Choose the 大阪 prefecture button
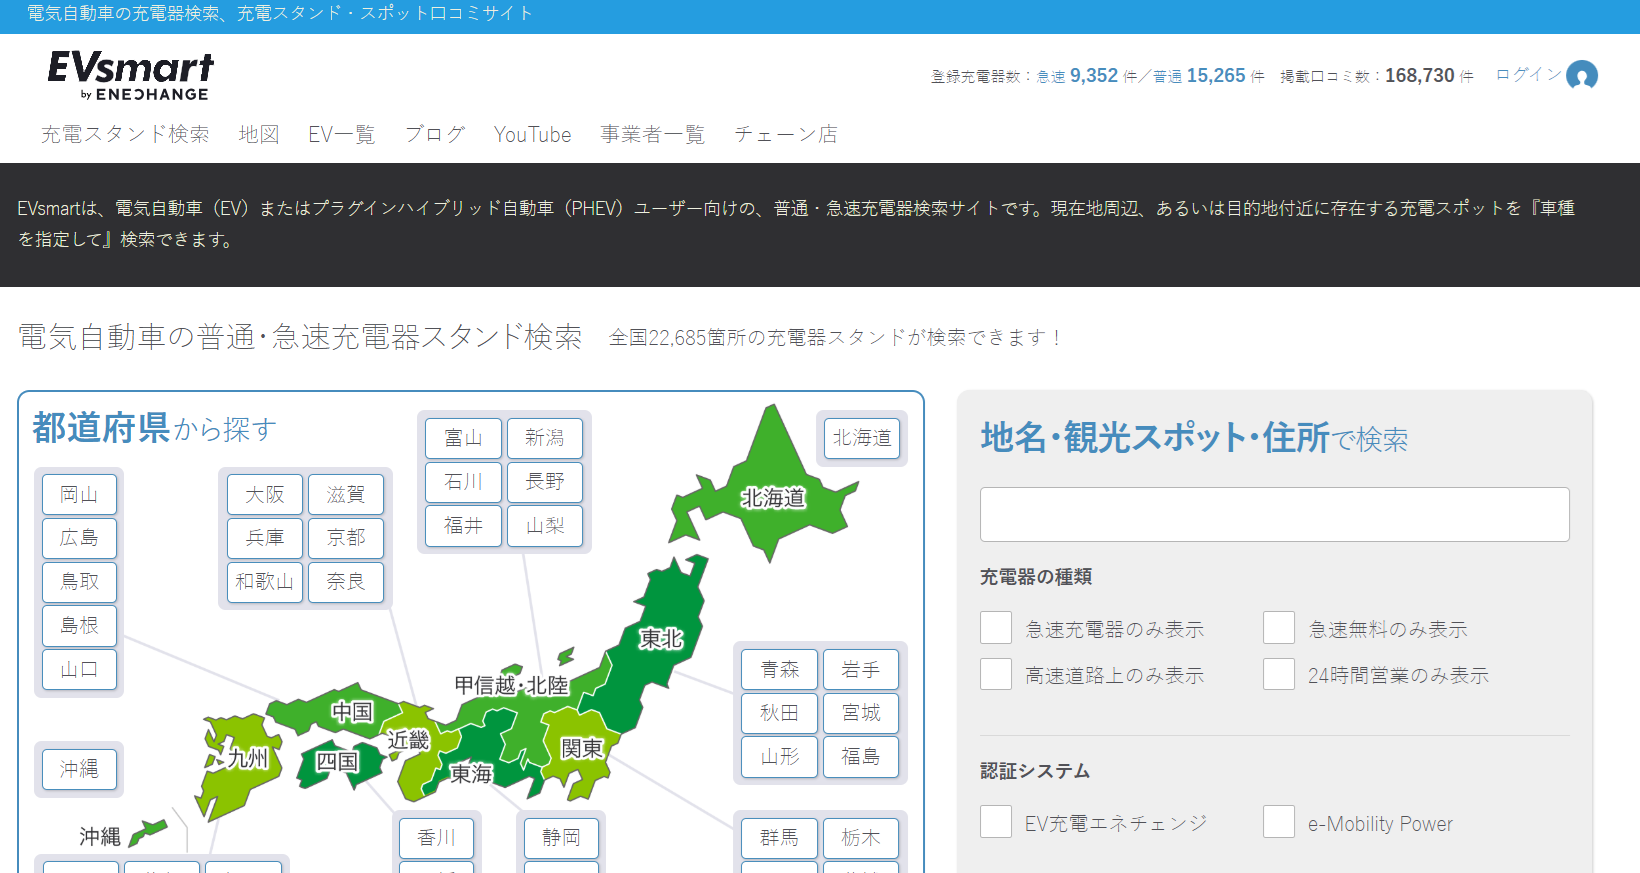1640x873 pixels. pyautogui.click(x=265, y=495)
